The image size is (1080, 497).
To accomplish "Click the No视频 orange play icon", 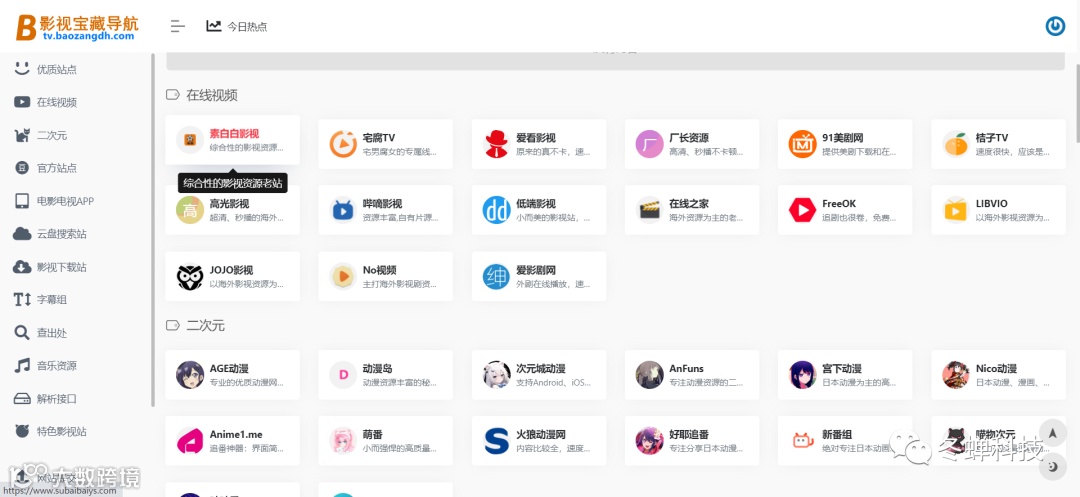I will point(342,277).
